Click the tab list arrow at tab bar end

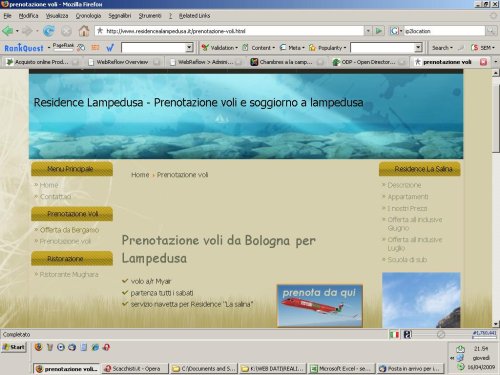[x=495, y=62]
